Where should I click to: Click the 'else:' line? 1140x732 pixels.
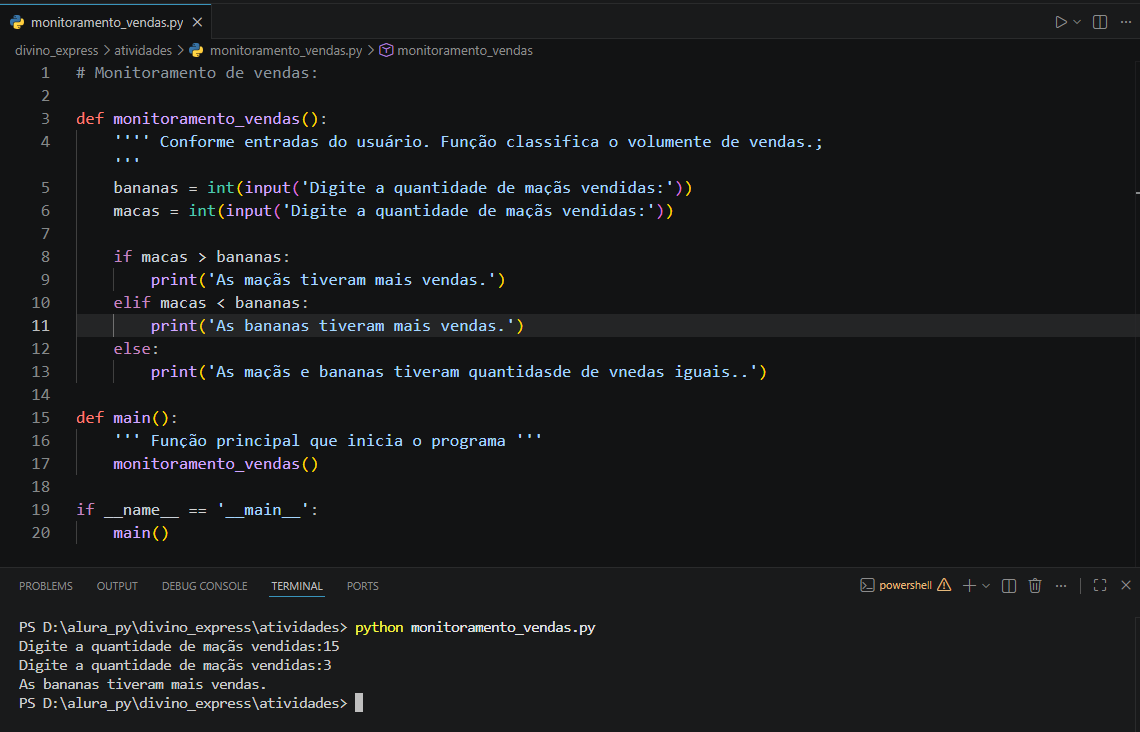point(136,349)
